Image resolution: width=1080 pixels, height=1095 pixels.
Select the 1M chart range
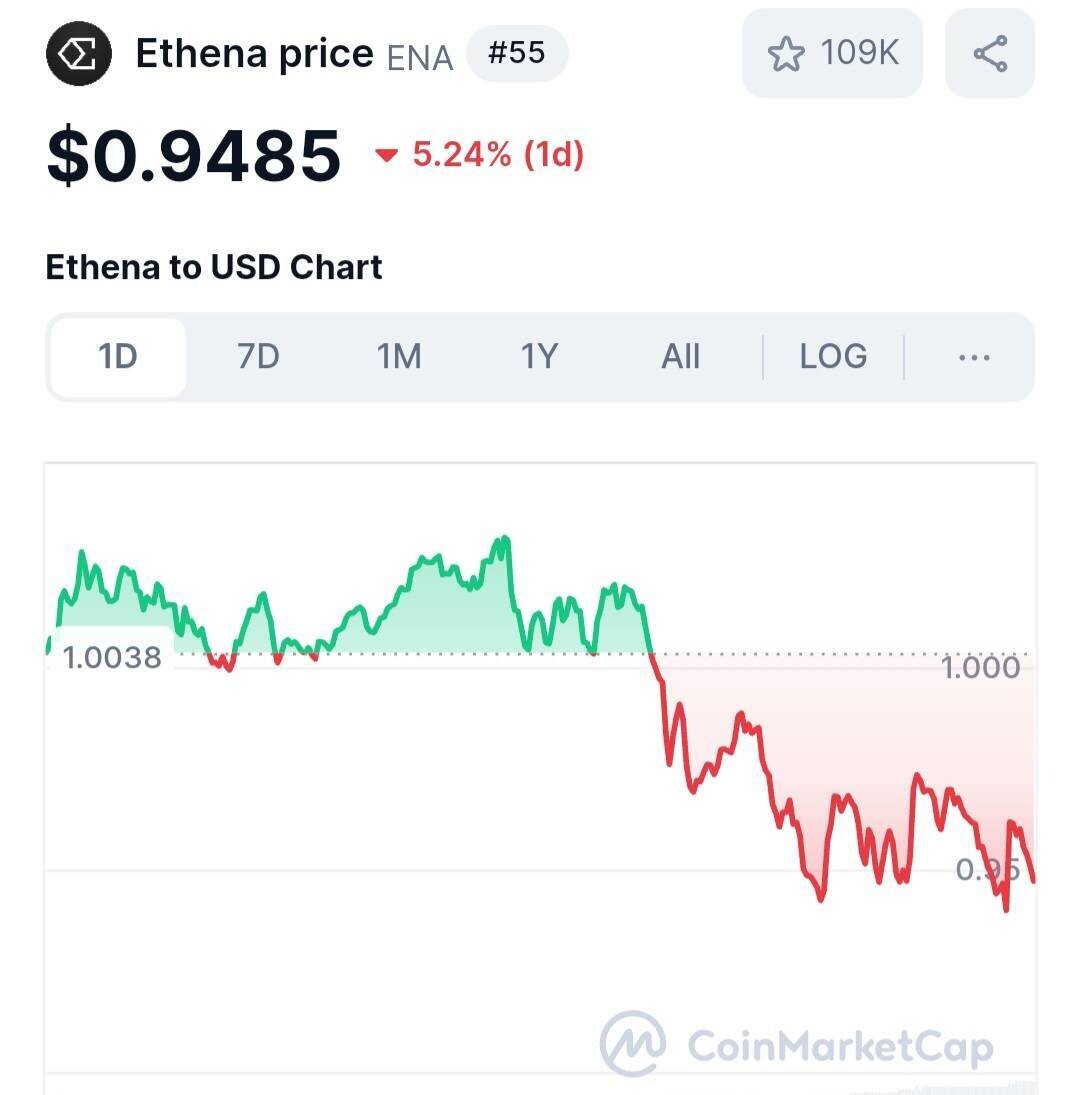[x=399, y=357]
